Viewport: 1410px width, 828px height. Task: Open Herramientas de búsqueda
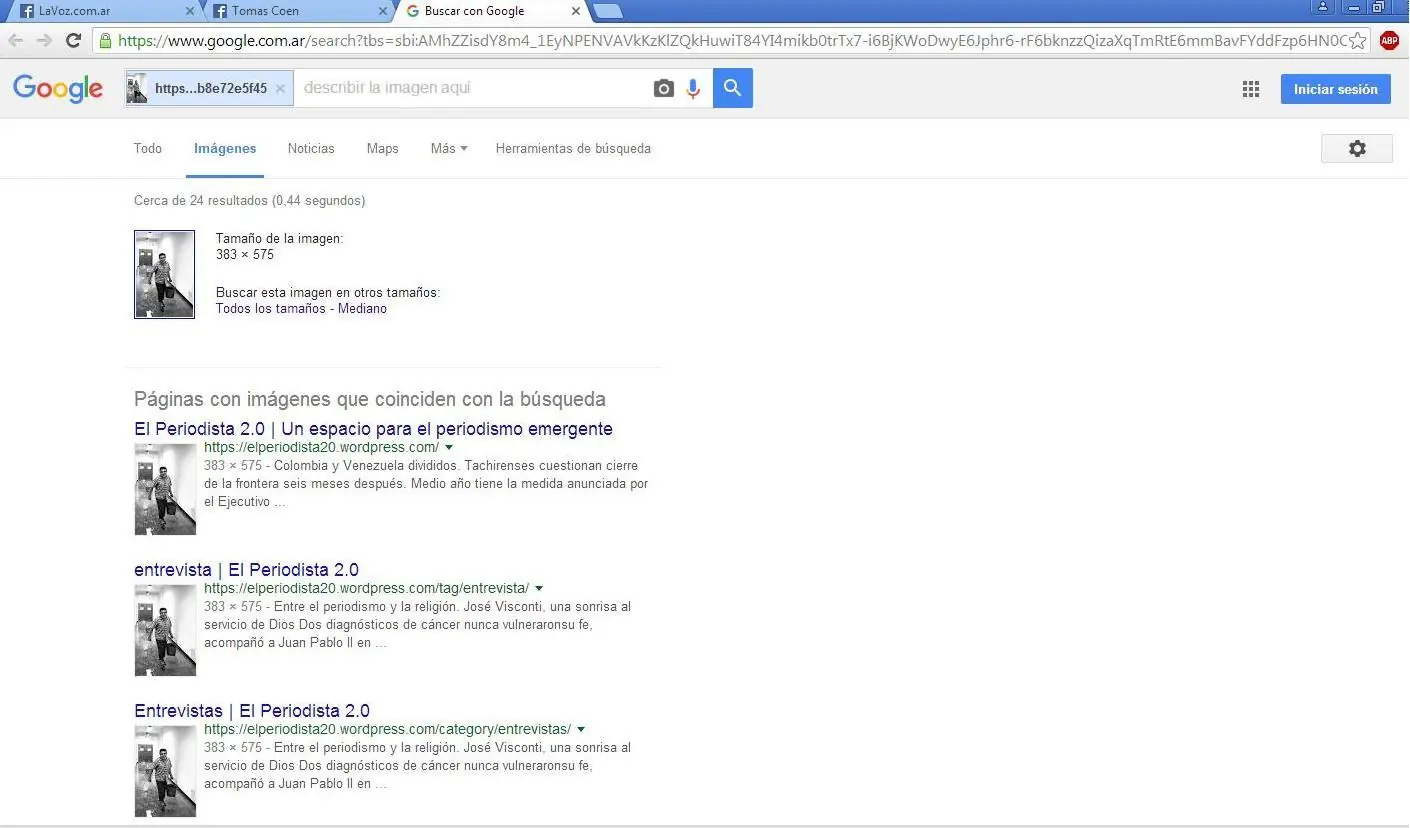573,148
